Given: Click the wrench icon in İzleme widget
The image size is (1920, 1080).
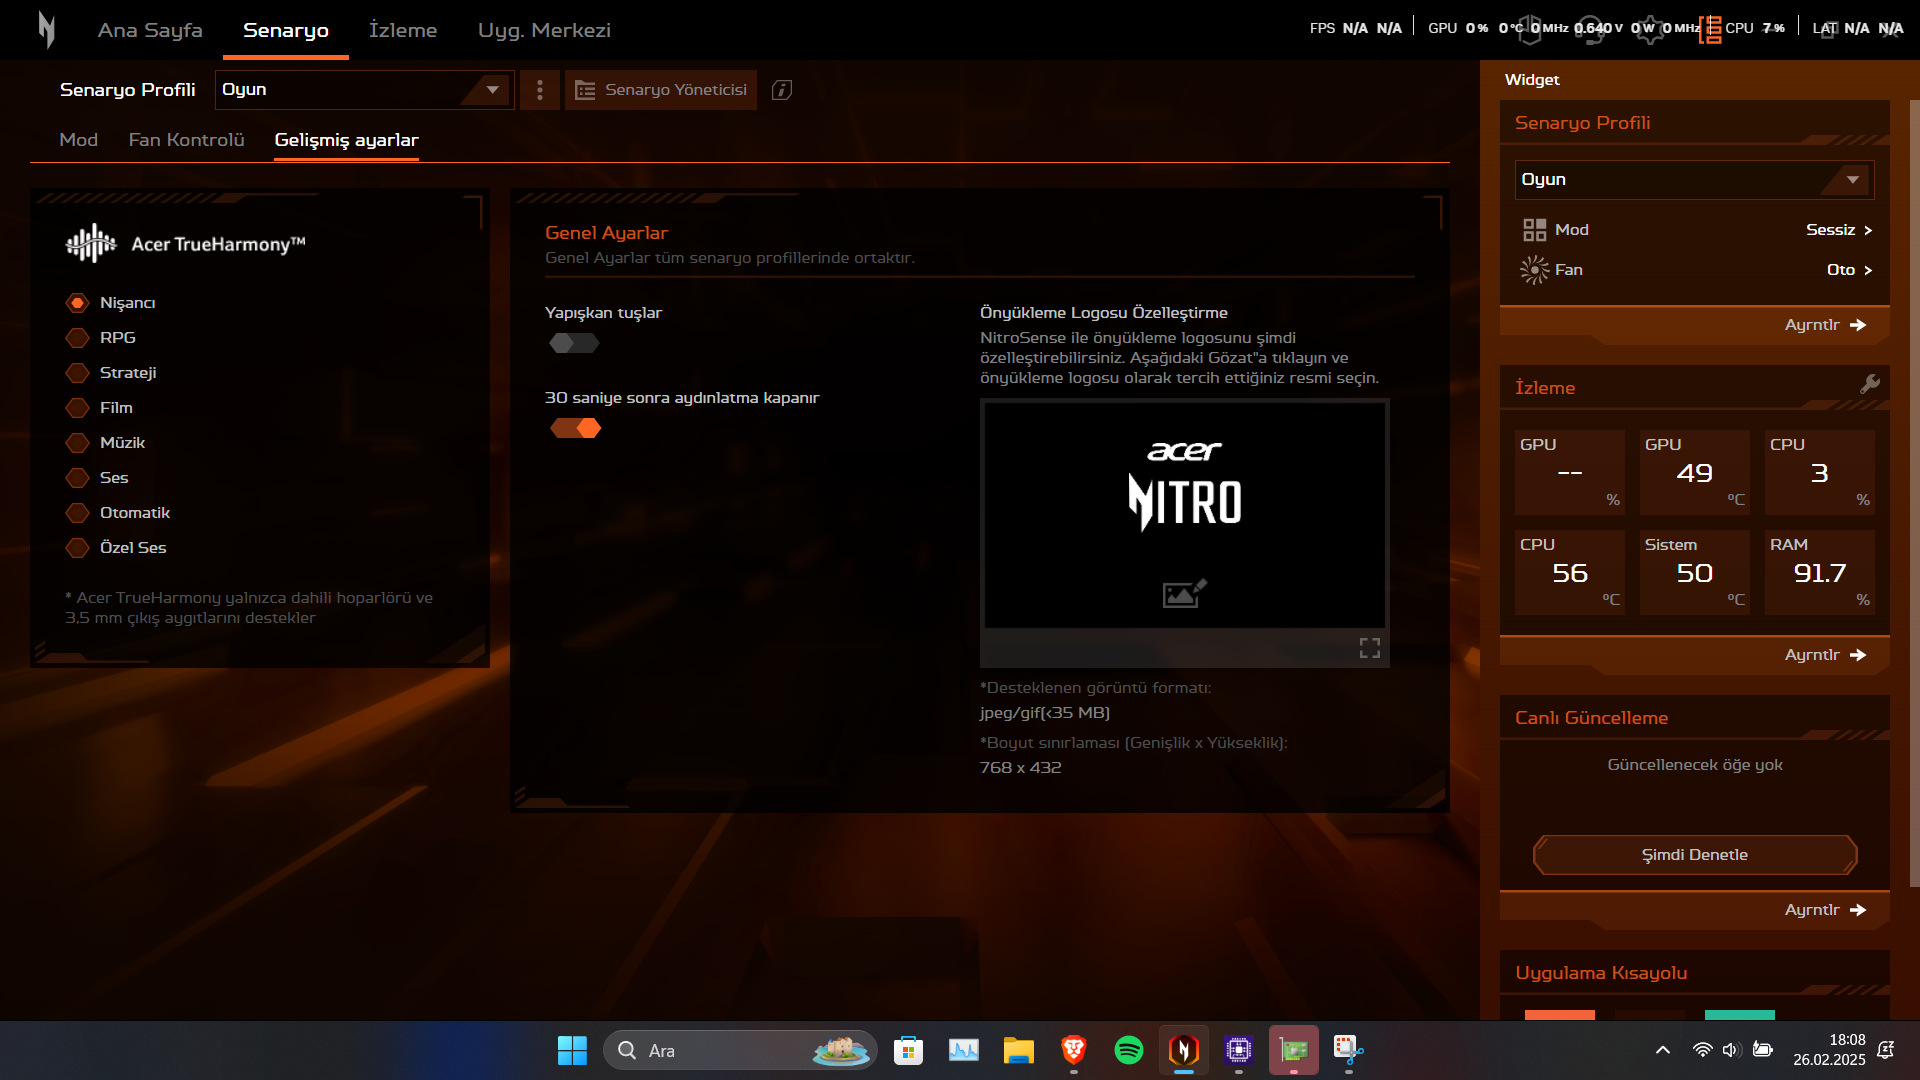Looking at the screenshot, I should tap(1869, 385).
